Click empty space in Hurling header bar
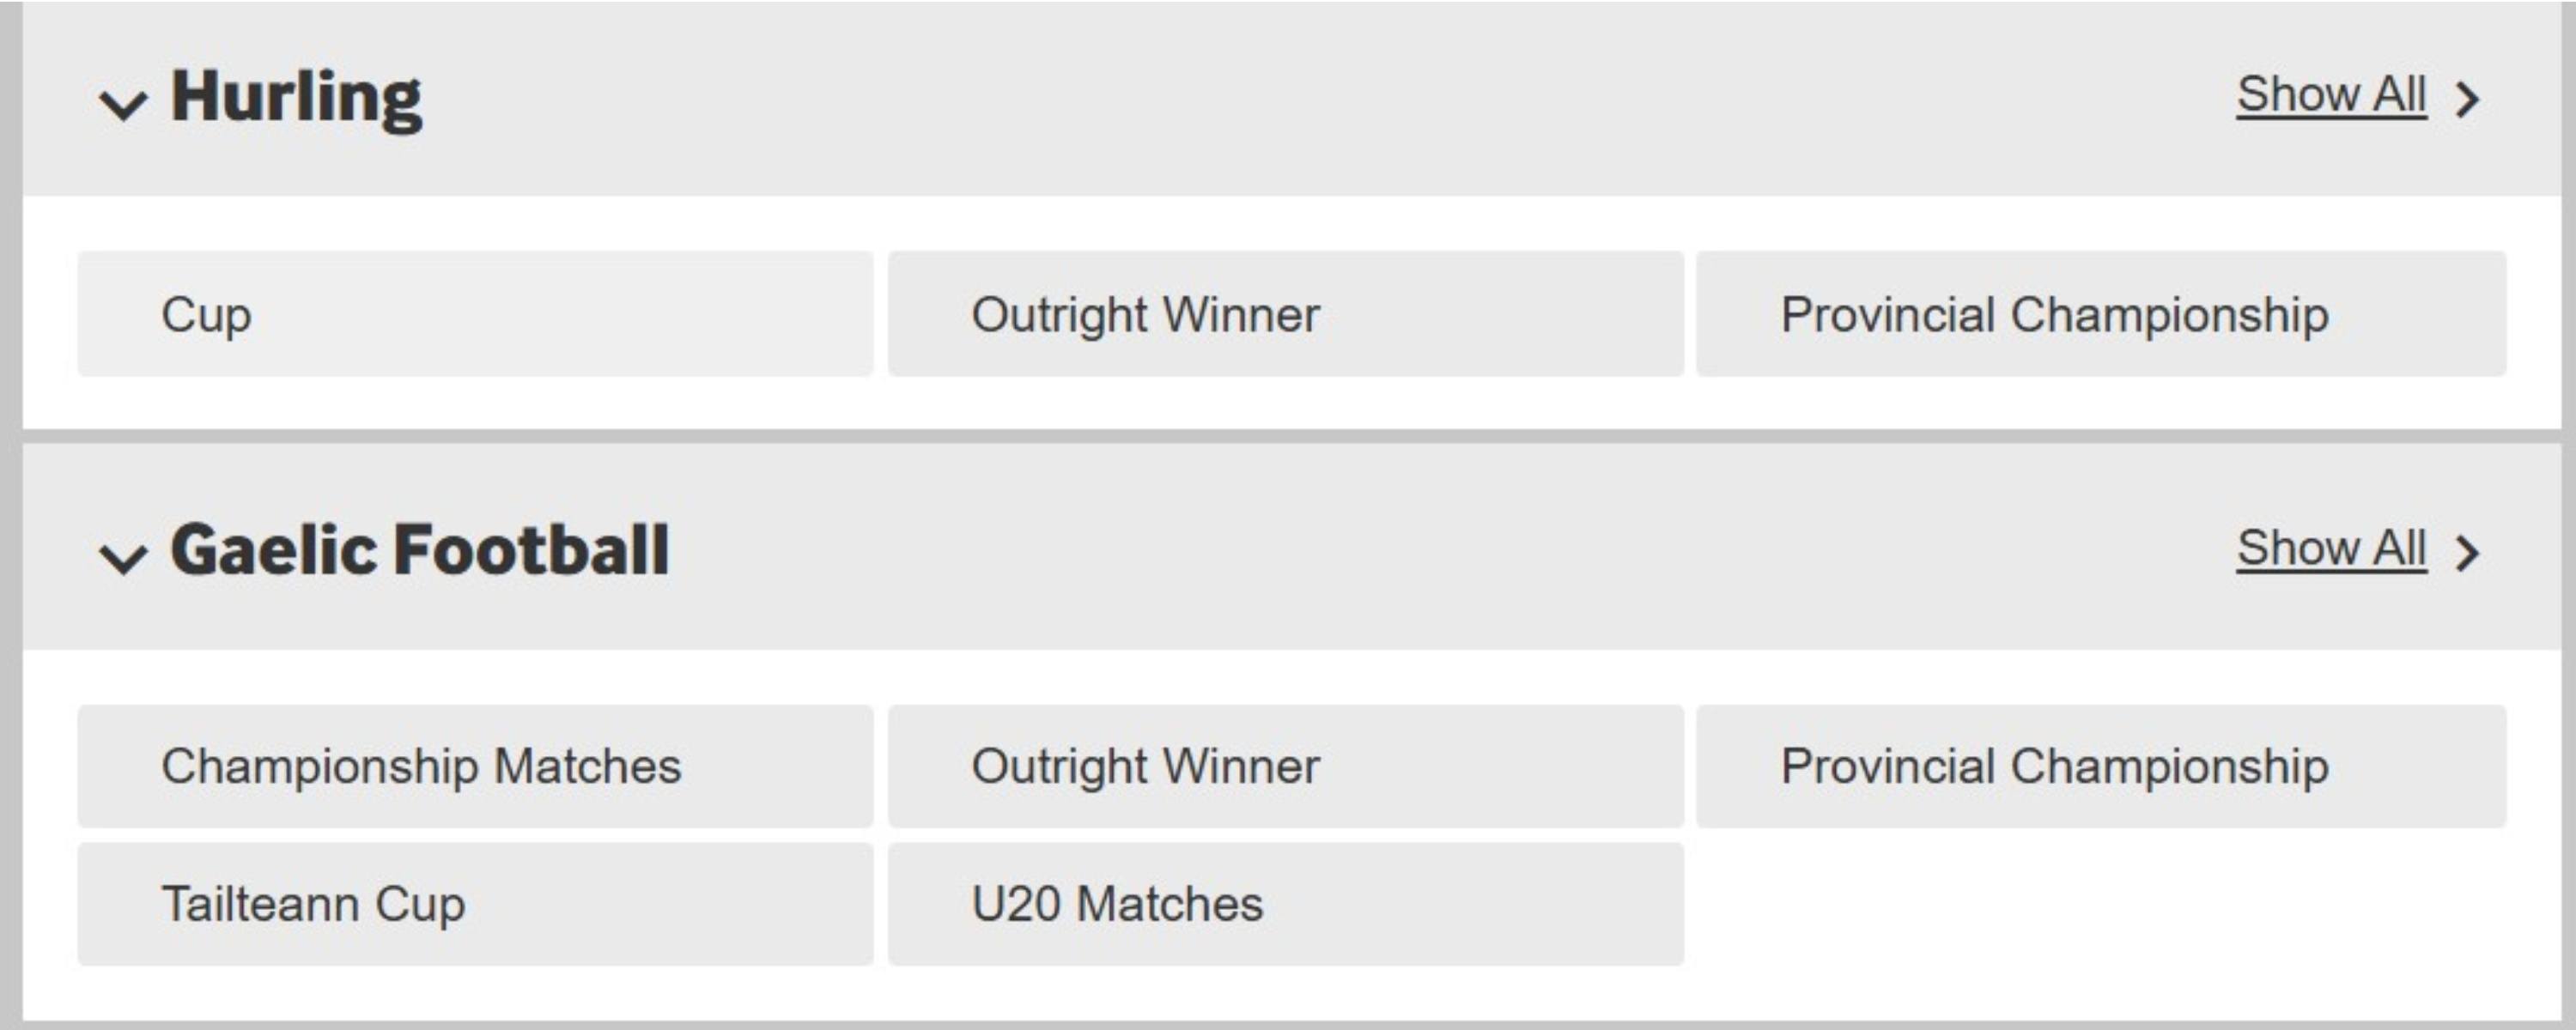2576x1030 pixels. coord(1300,98)
